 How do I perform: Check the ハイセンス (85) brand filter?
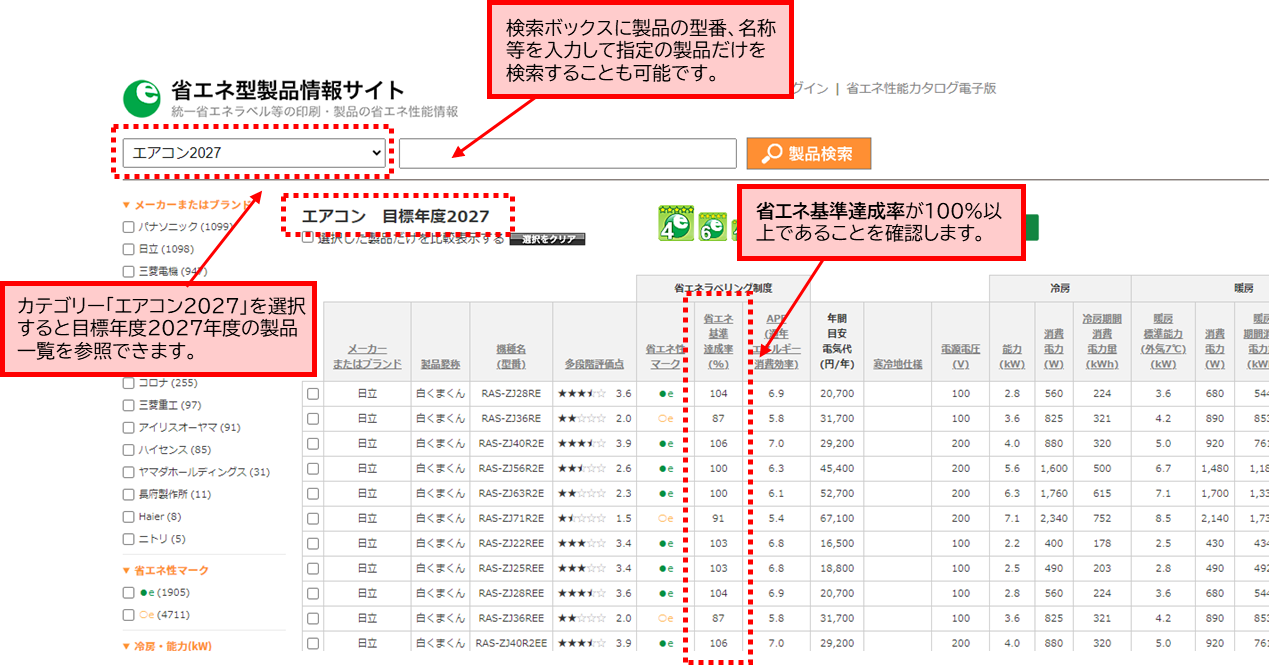click(x=128, y=450)
